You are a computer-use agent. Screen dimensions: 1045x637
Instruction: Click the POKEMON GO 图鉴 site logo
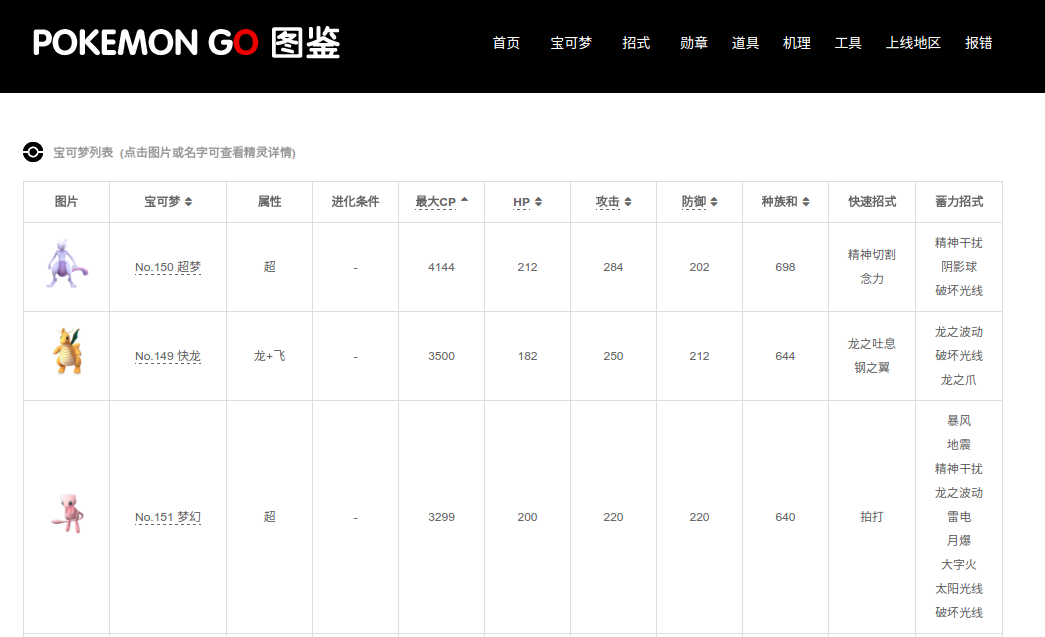(x=187, y=43)
